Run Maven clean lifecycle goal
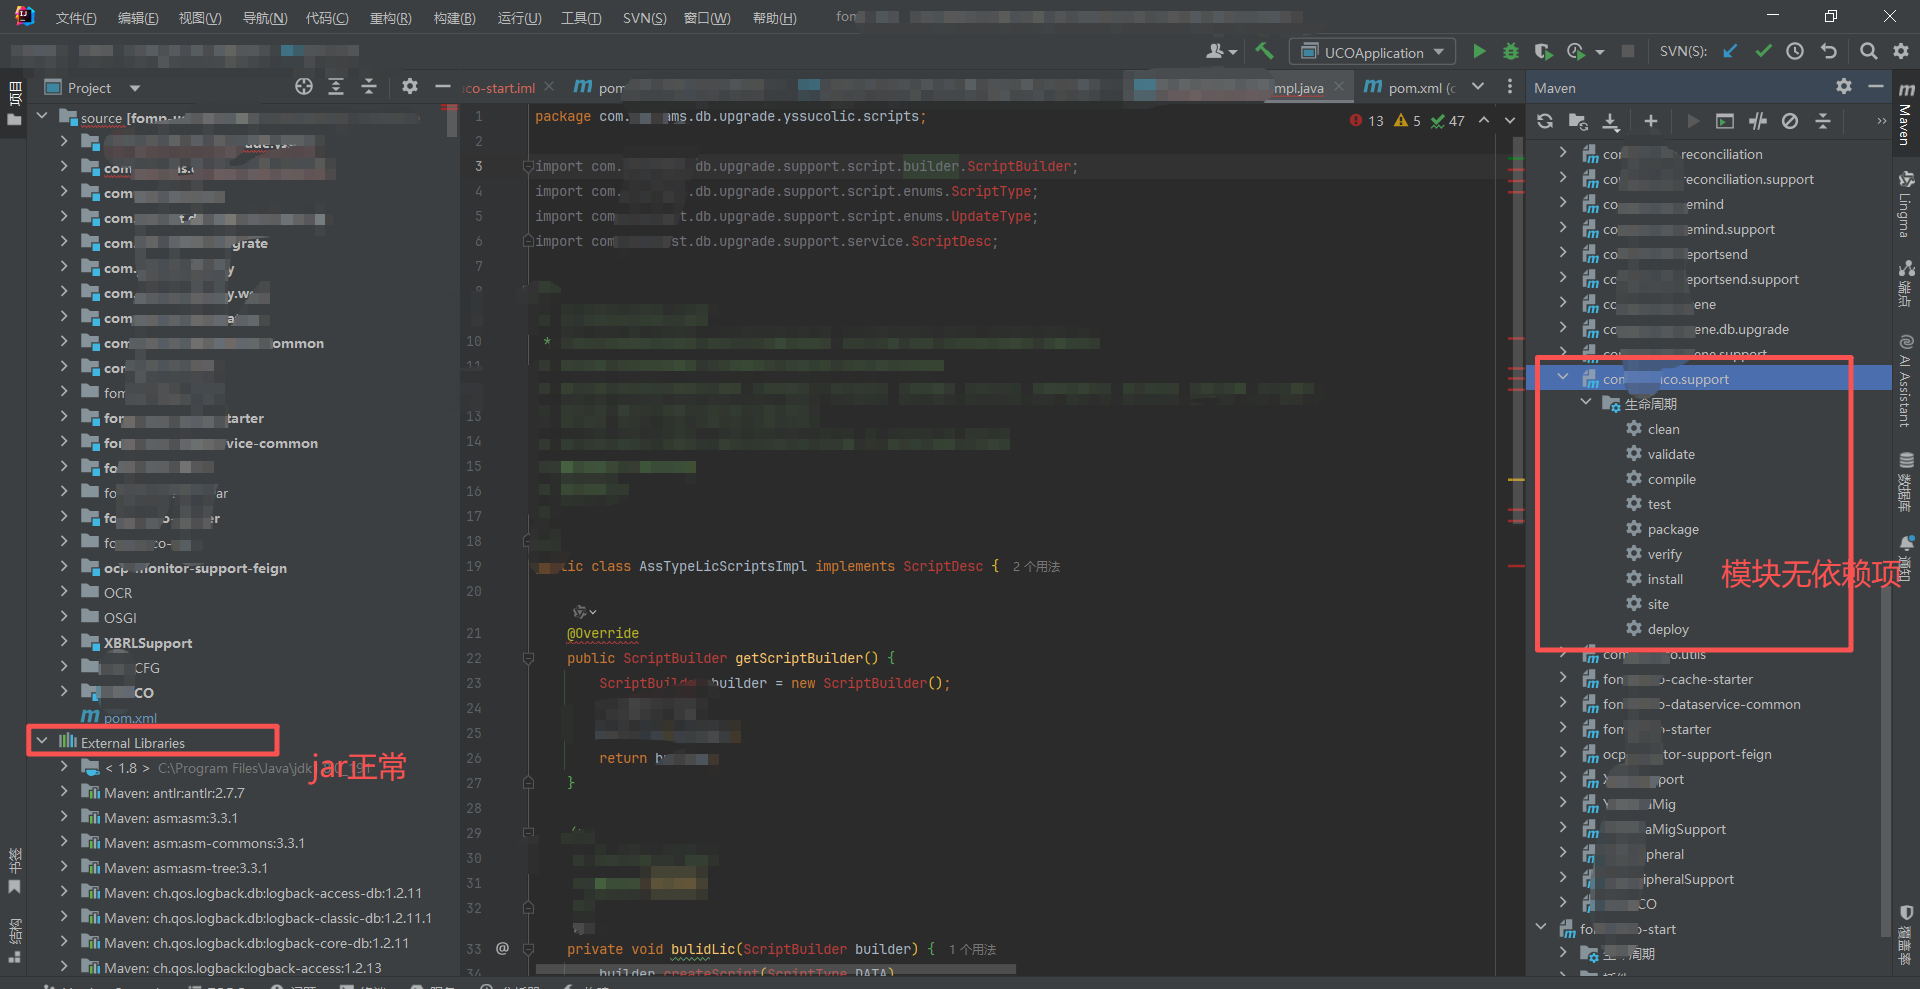Screen dimensions: 1920x989 (1663, 429)
